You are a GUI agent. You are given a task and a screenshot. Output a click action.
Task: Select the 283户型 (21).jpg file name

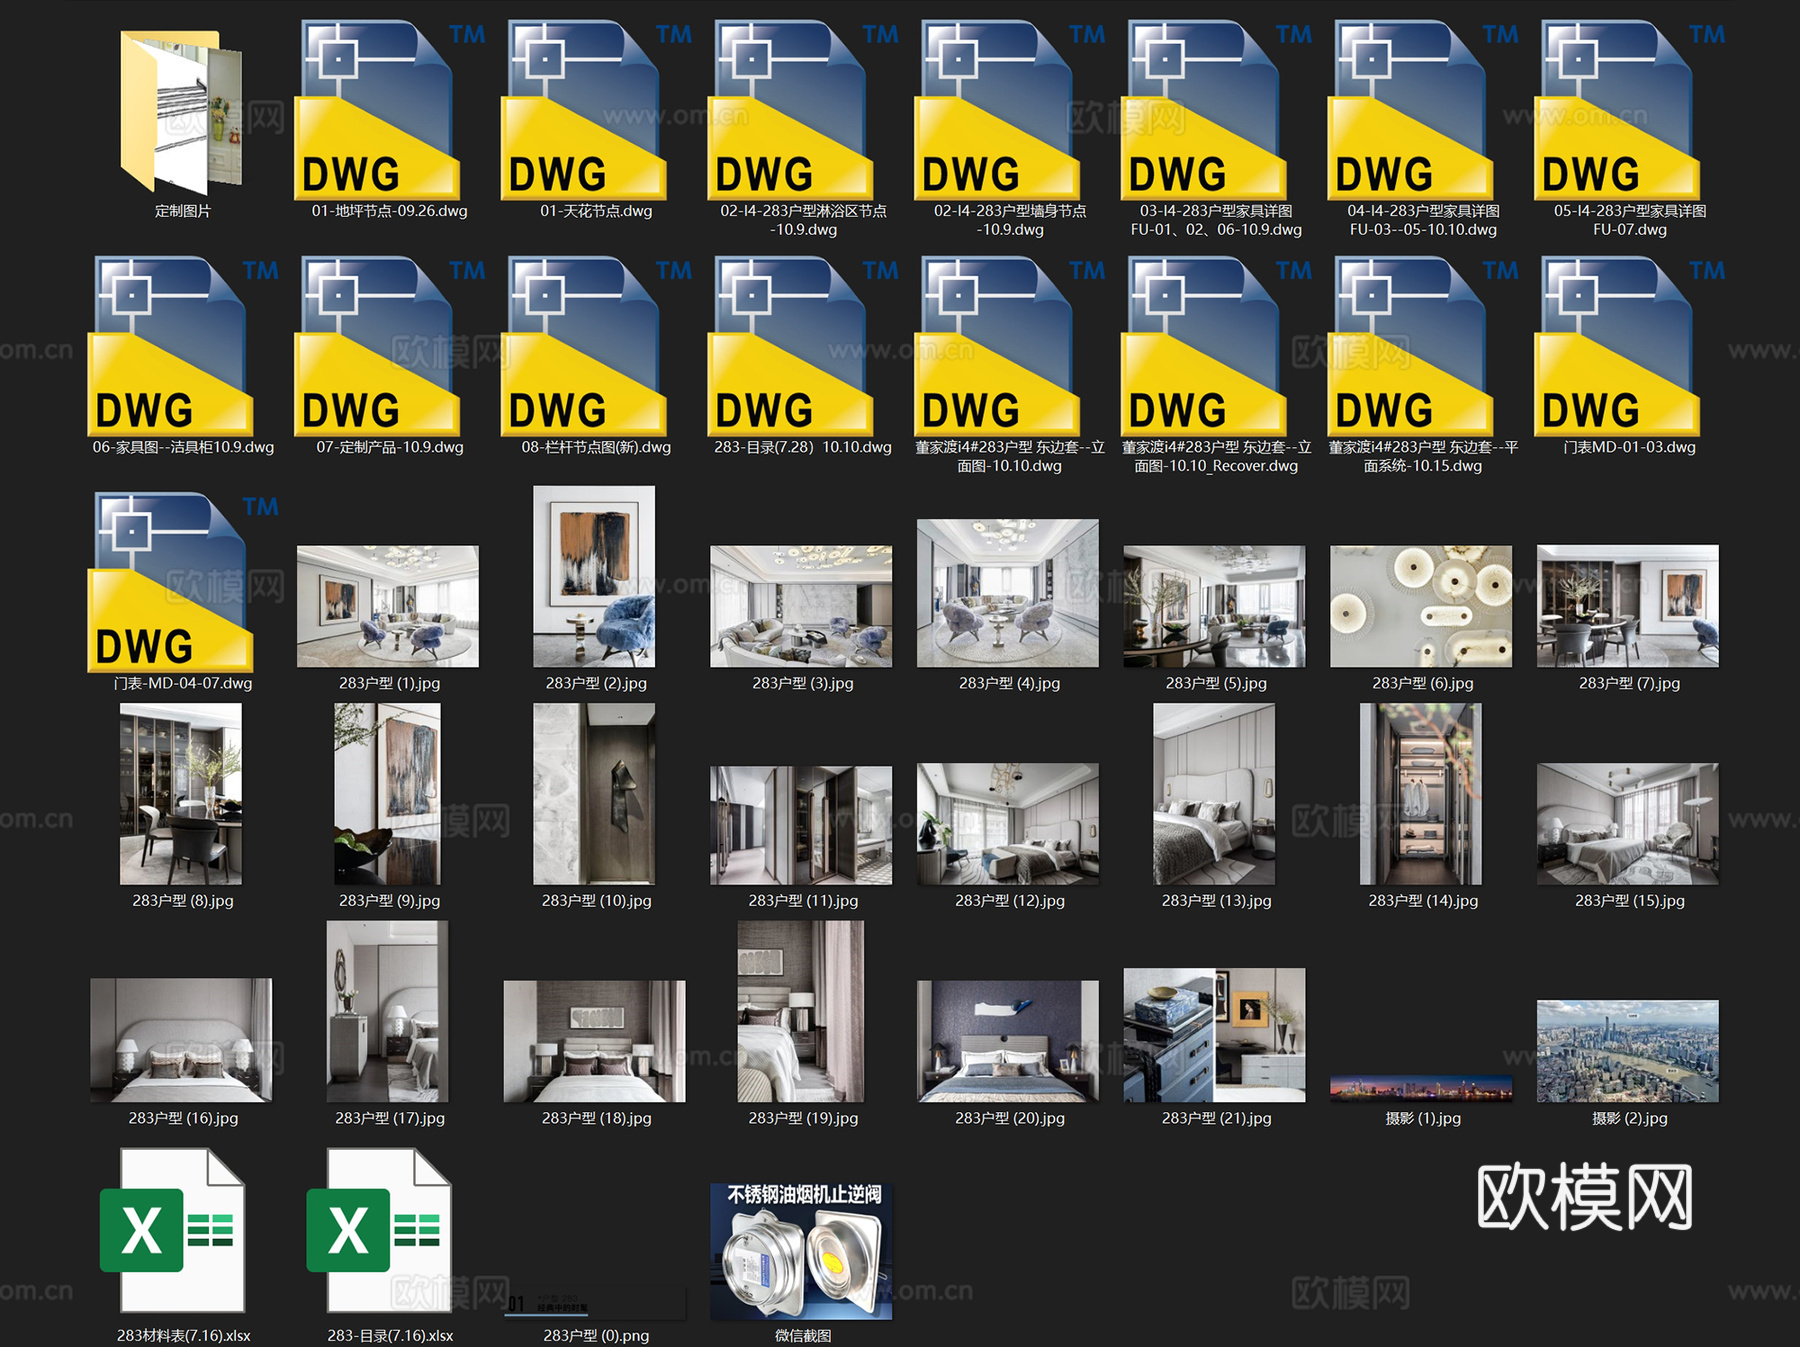coord(1217,1118)
